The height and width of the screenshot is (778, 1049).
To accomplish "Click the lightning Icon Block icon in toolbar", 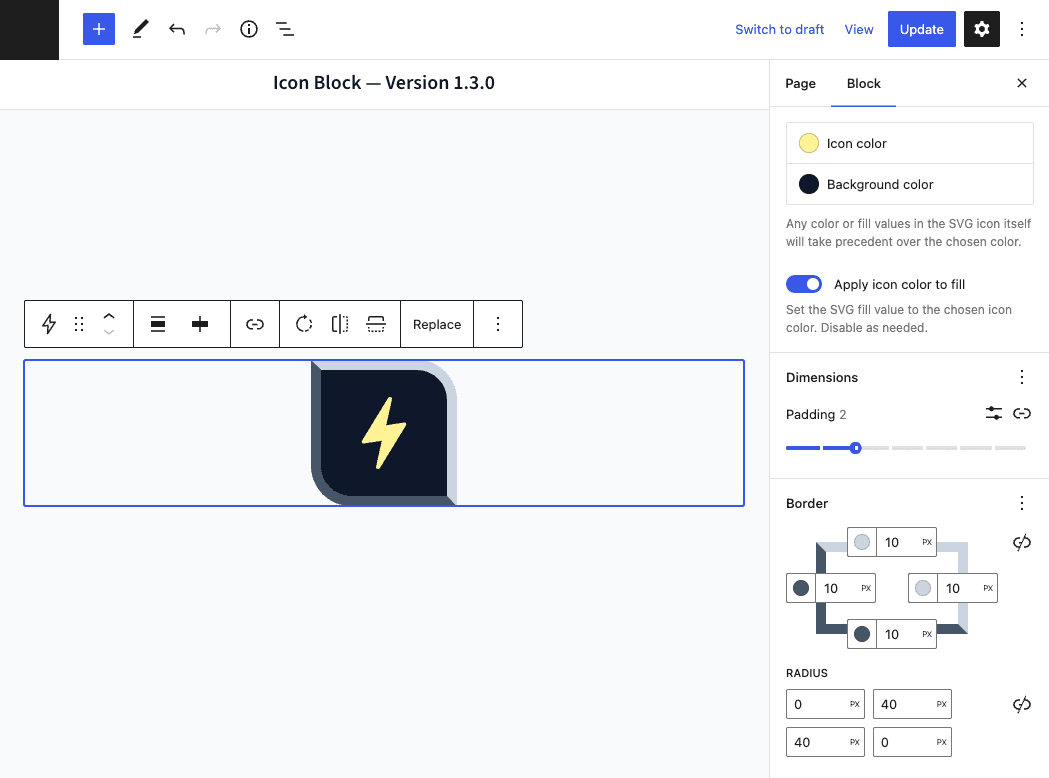I will click(48, 323).
